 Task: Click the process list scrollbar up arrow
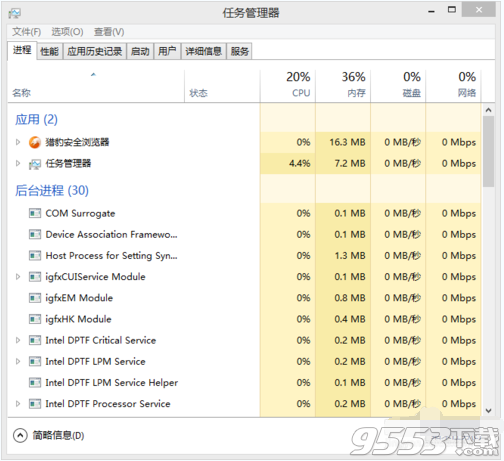pos(488,110)
